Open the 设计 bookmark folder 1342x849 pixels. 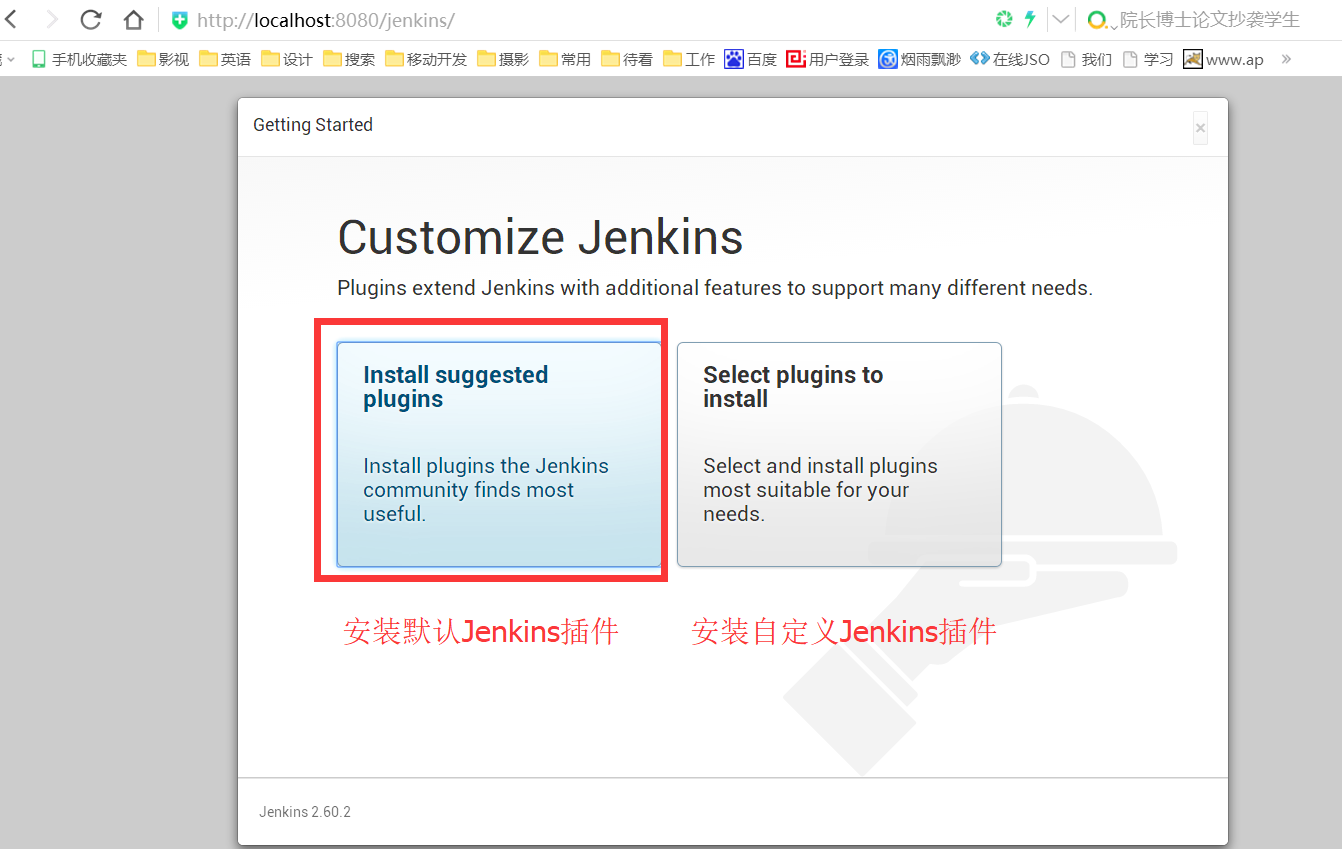pos(287,59)
